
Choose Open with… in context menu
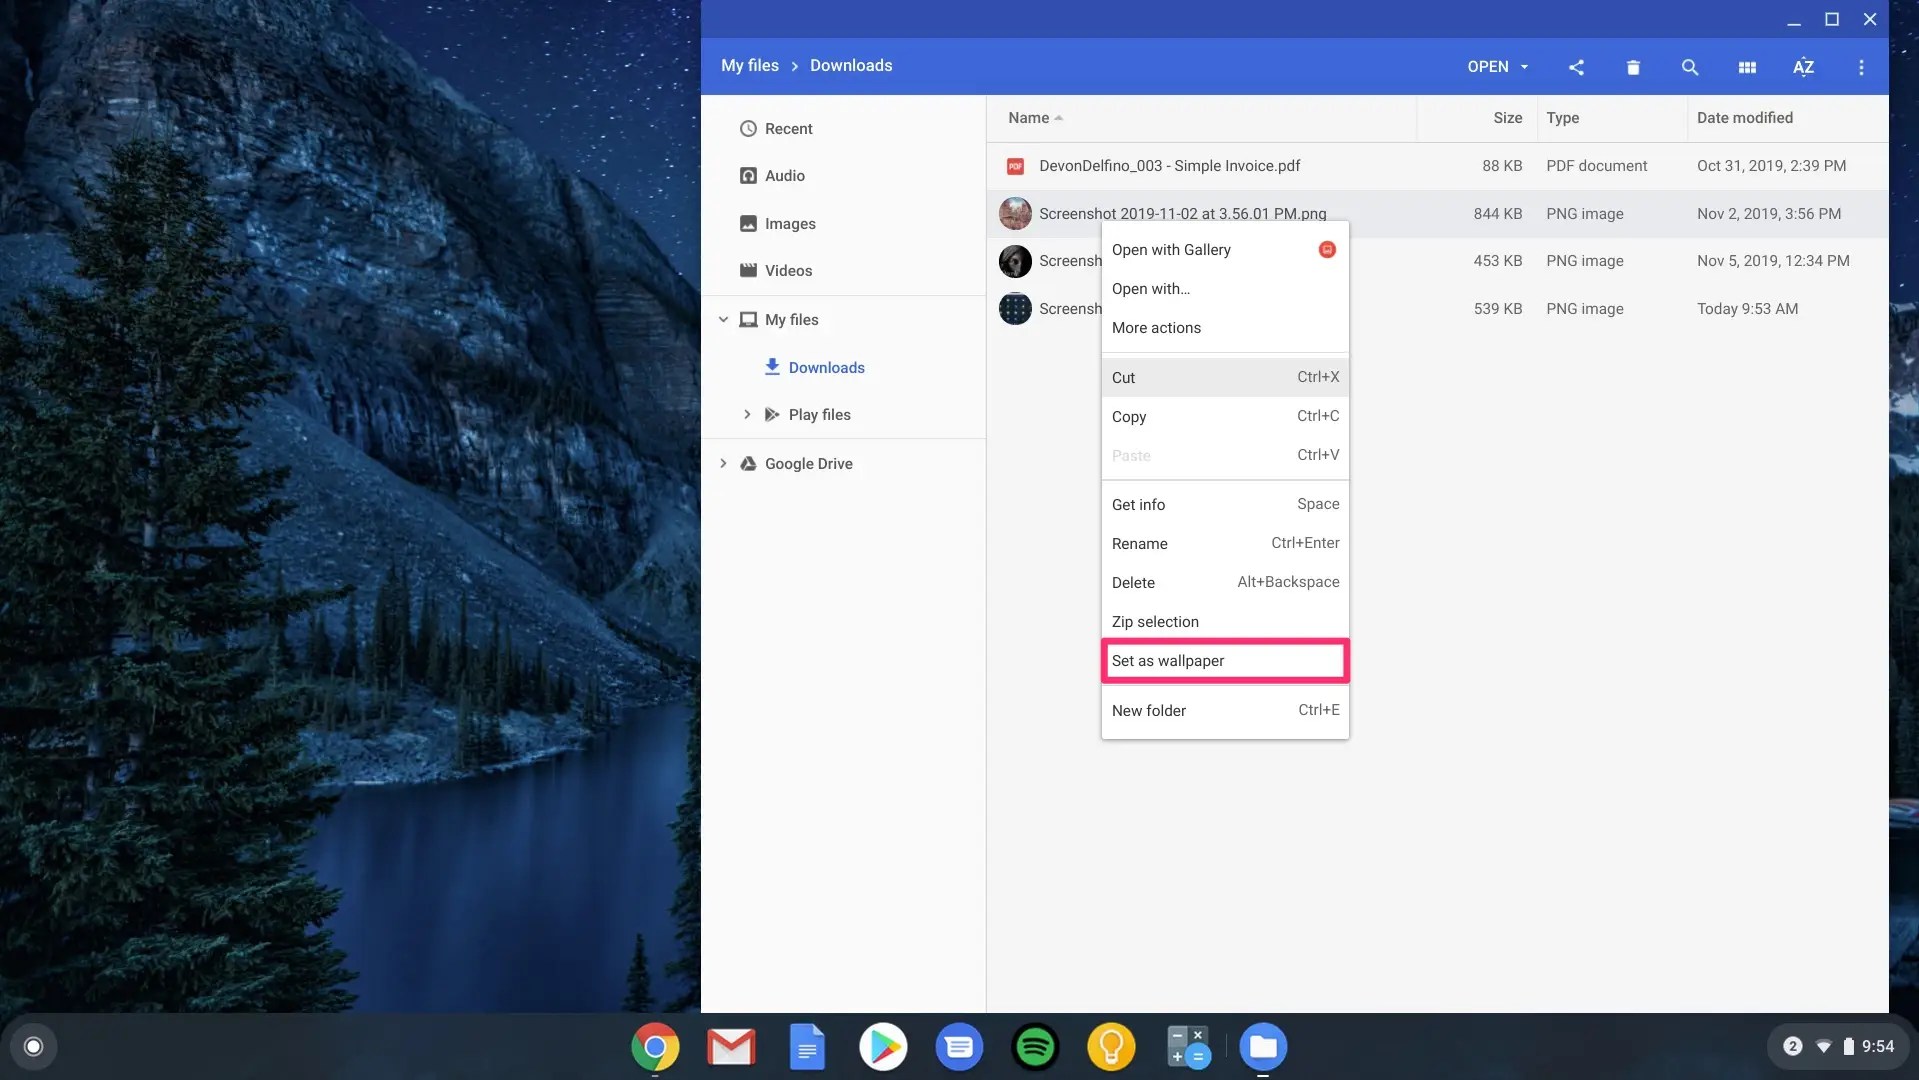[x=1225, y=289]
